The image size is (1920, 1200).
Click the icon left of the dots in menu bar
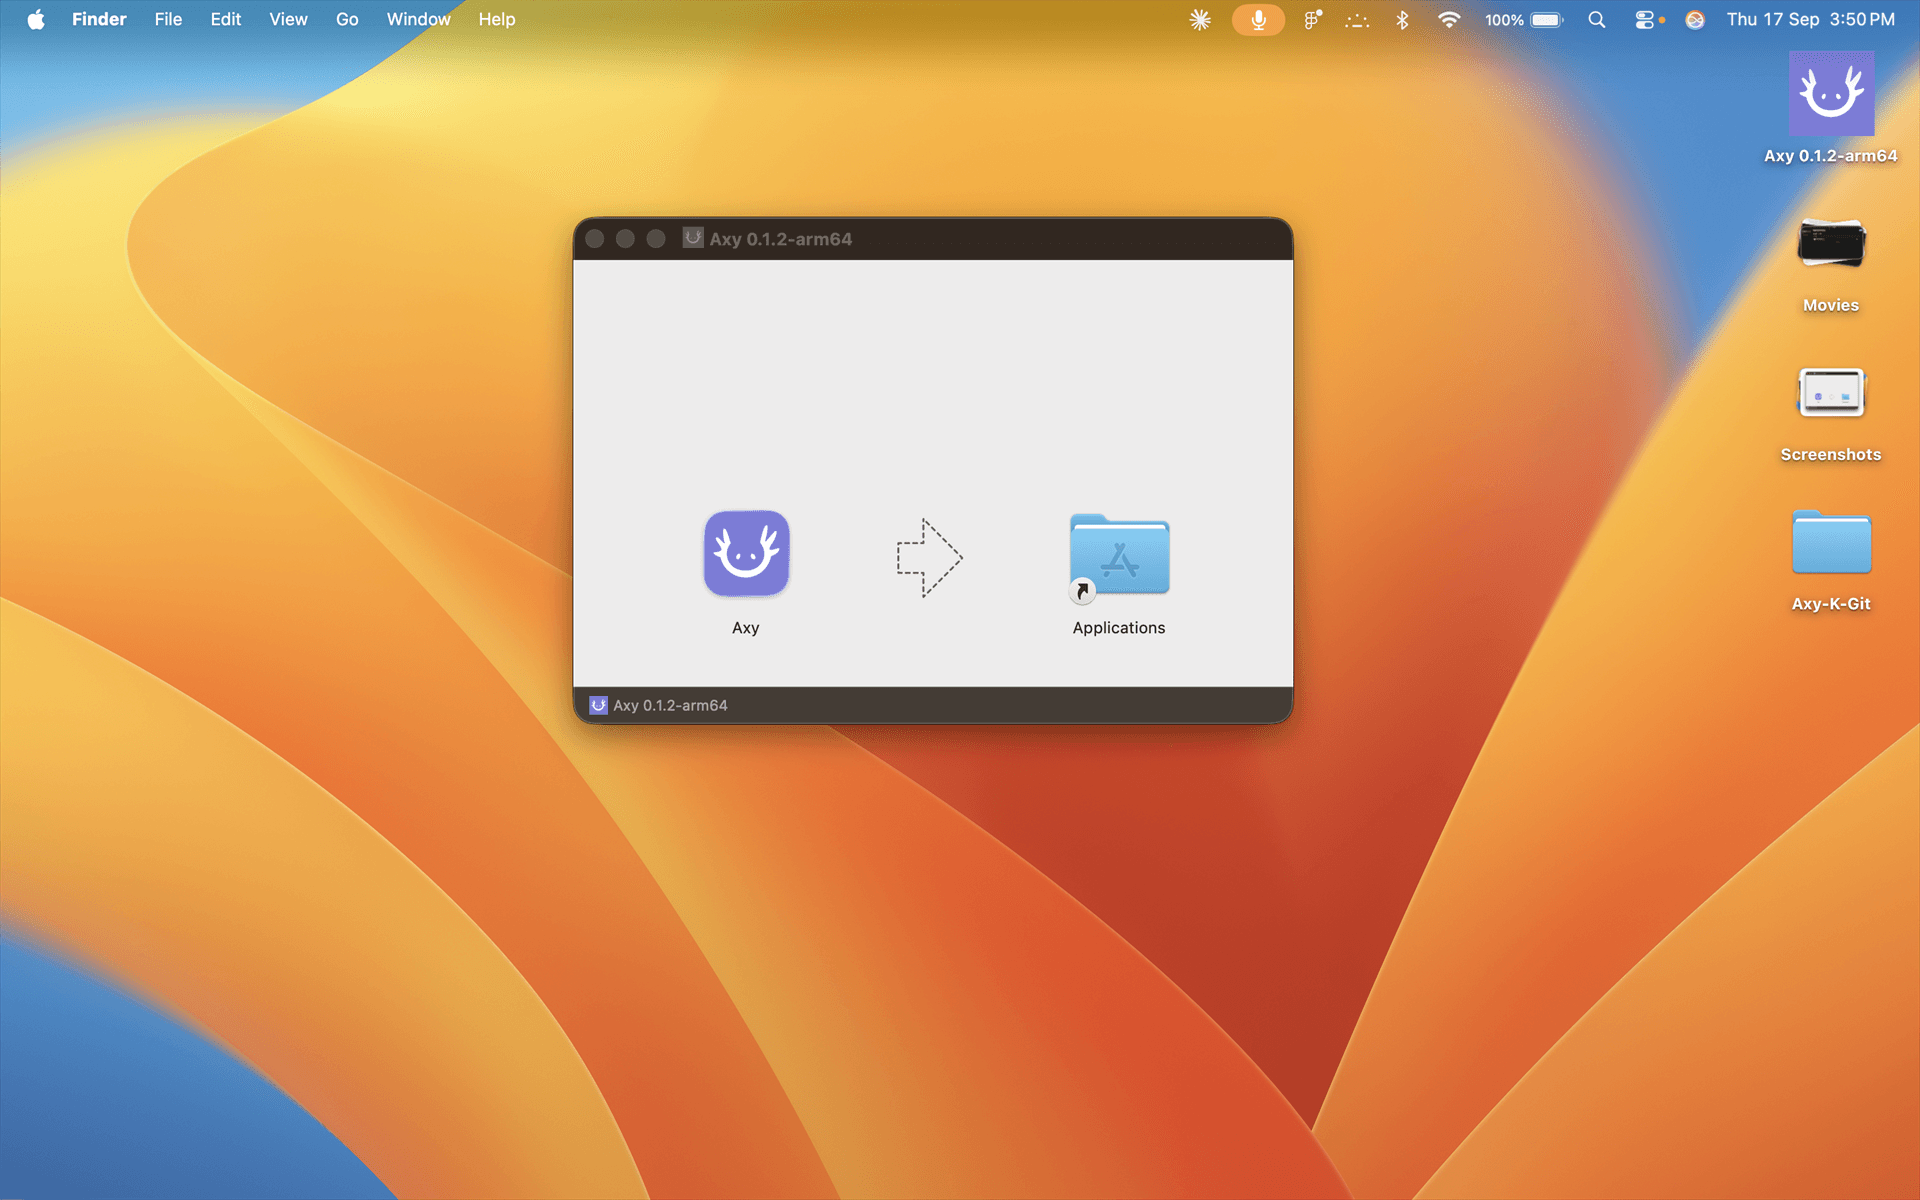click(x=1313, y=19)
